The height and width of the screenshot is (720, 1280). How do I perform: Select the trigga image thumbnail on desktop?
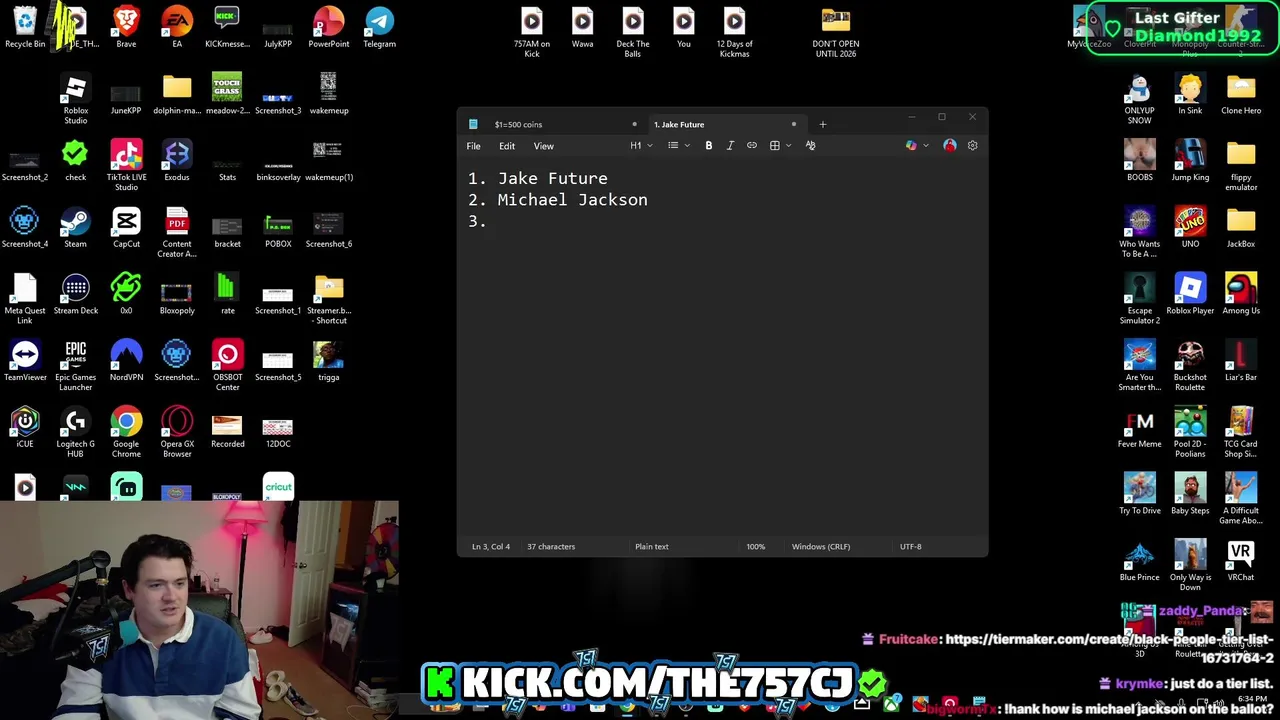(x=328, y=361)
